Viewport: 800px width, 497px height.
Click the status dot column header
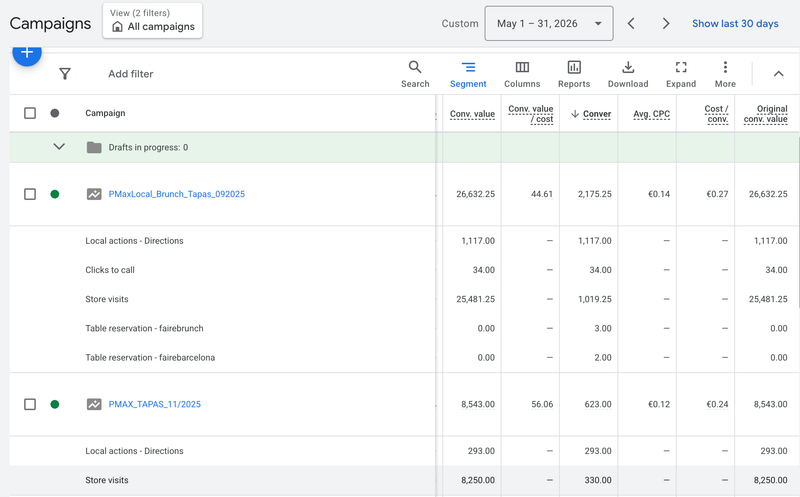click(55, 113)
